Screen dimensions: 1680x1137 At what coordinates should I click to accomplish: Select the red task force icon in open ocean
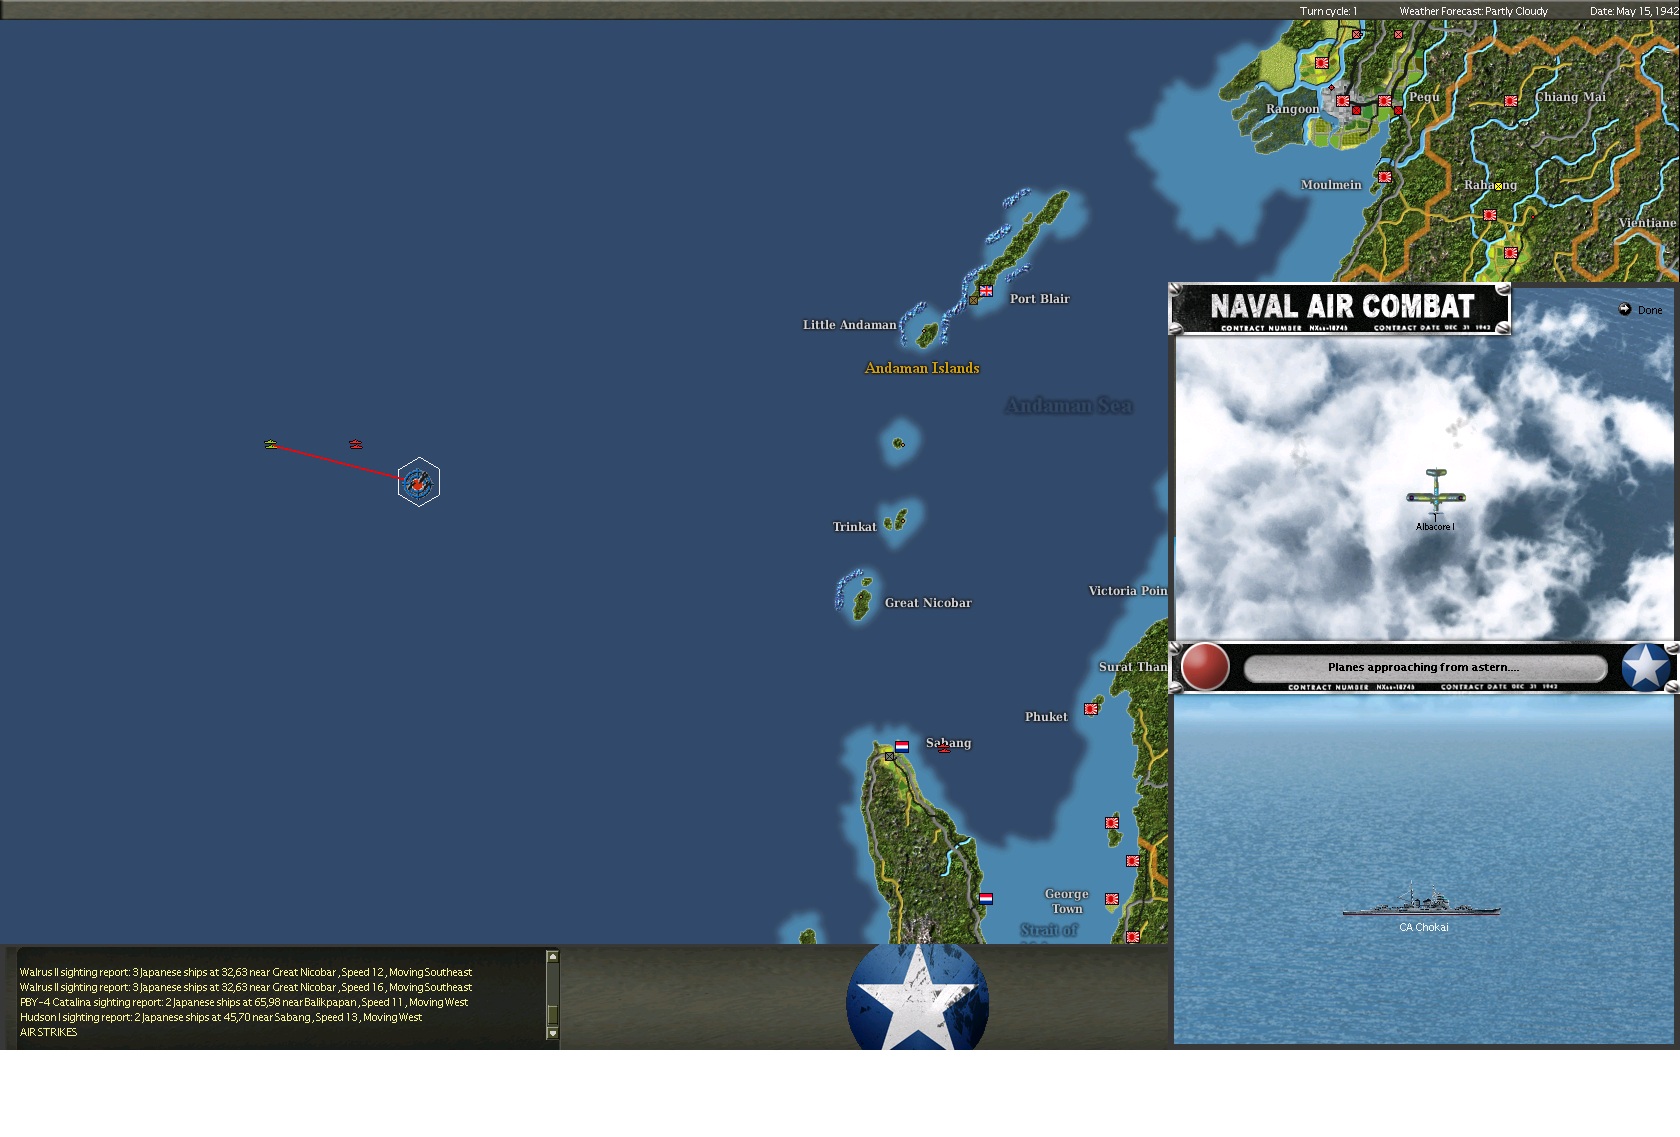pos(355,443)
